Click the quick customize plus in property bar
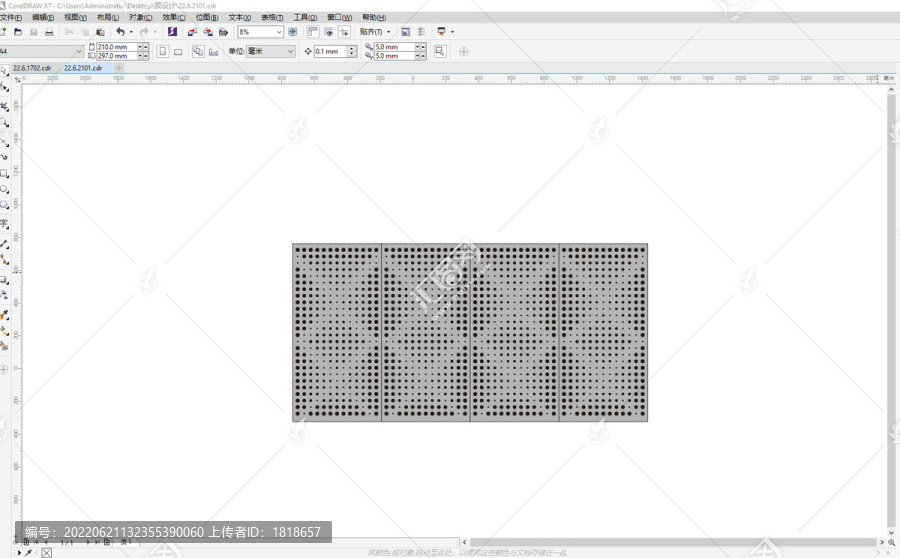 click(464, 52)
